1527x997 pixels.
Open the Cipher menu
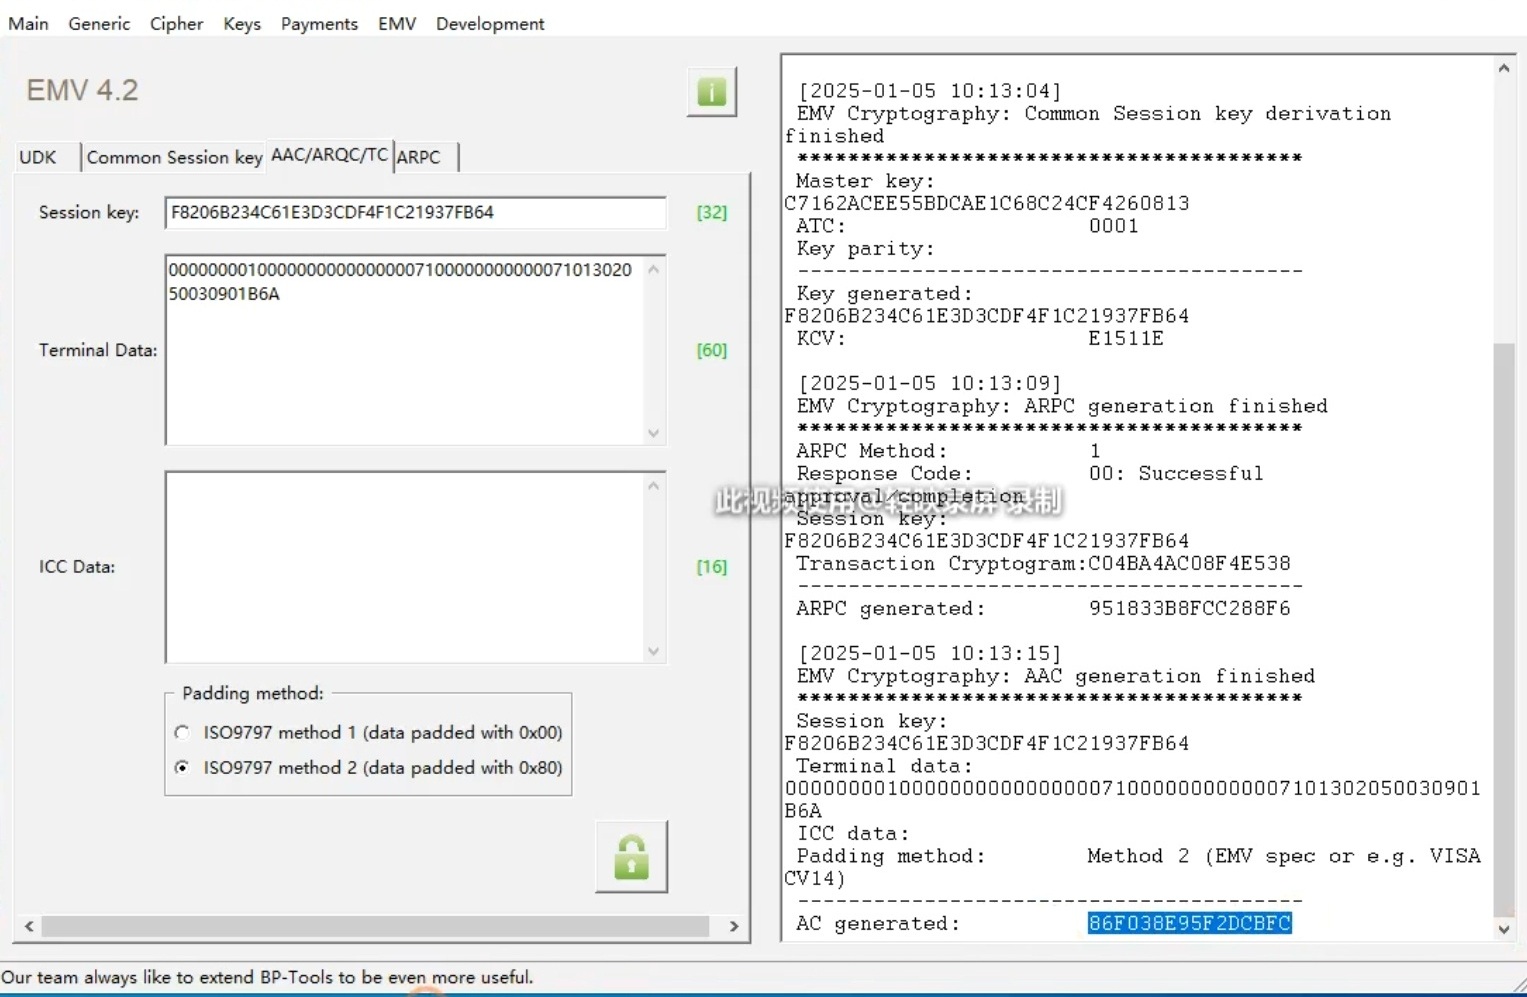tap(176, 23)
